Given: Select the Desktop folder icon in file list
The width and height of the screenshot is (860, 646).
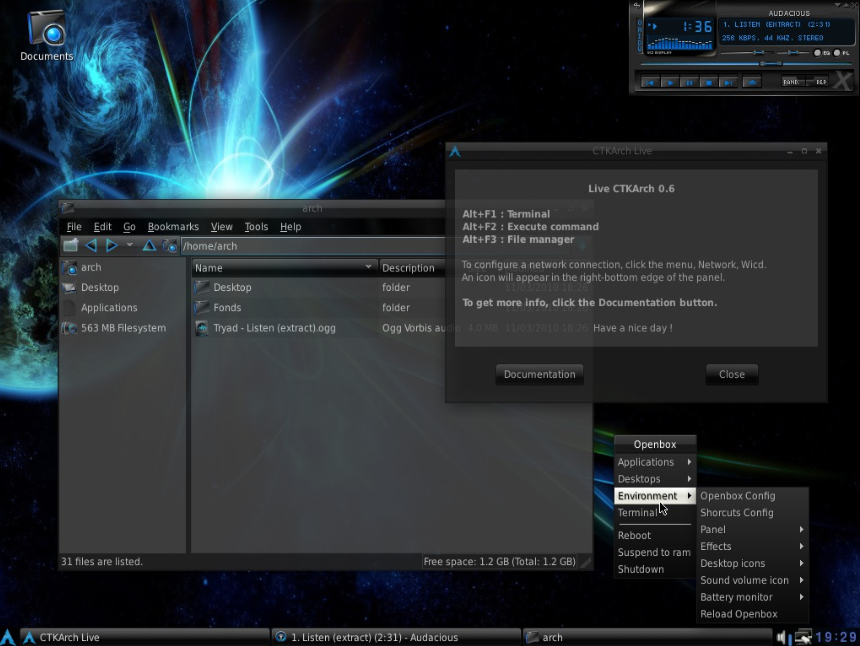Looking at the screenshot, I should tap(202, 287).
